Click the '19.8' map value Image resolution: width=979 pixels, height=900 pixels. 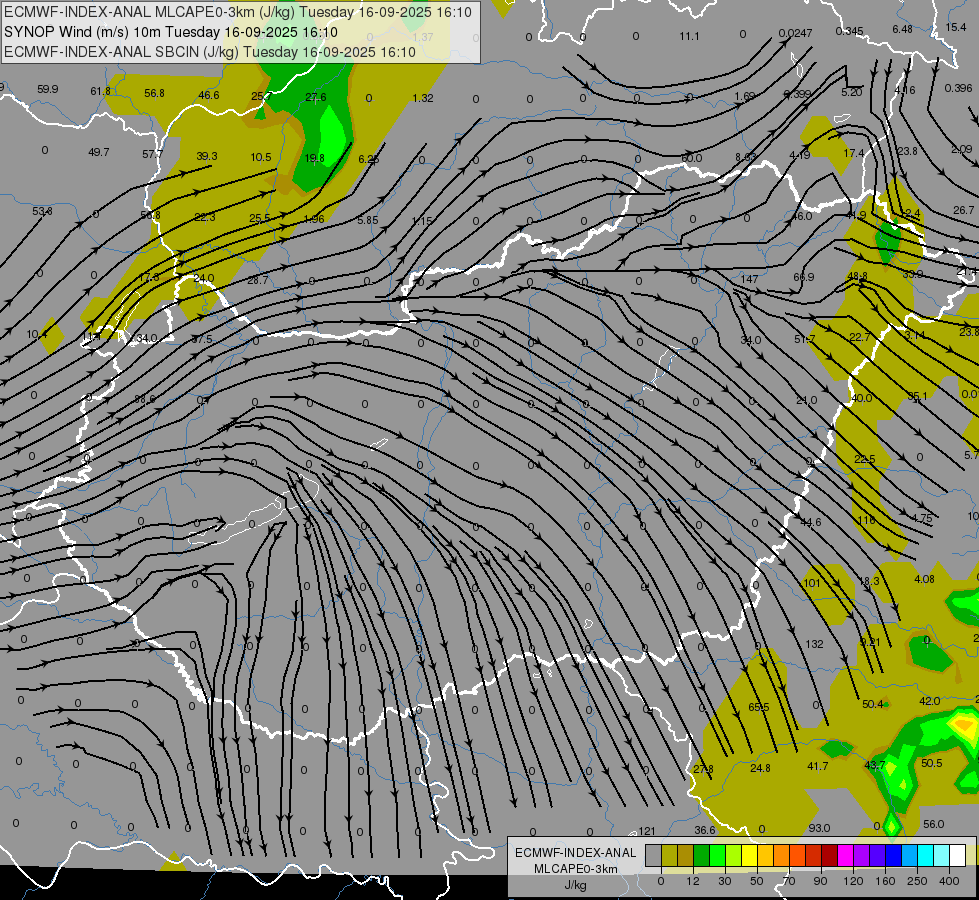(x=314, y=158)
